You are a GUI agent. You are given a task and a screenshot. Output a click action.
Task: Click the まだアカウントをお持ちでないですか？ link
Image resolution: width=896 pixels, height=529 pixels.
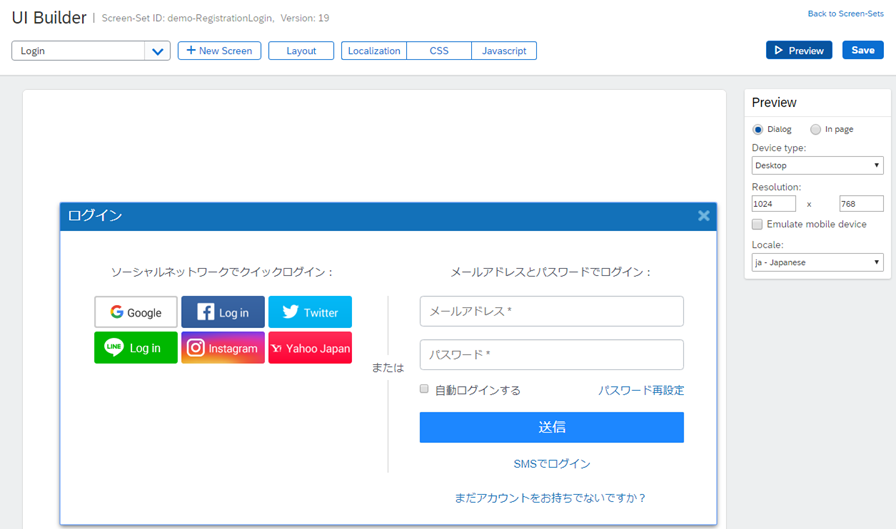pyautogui.click(x=550, y=498)
